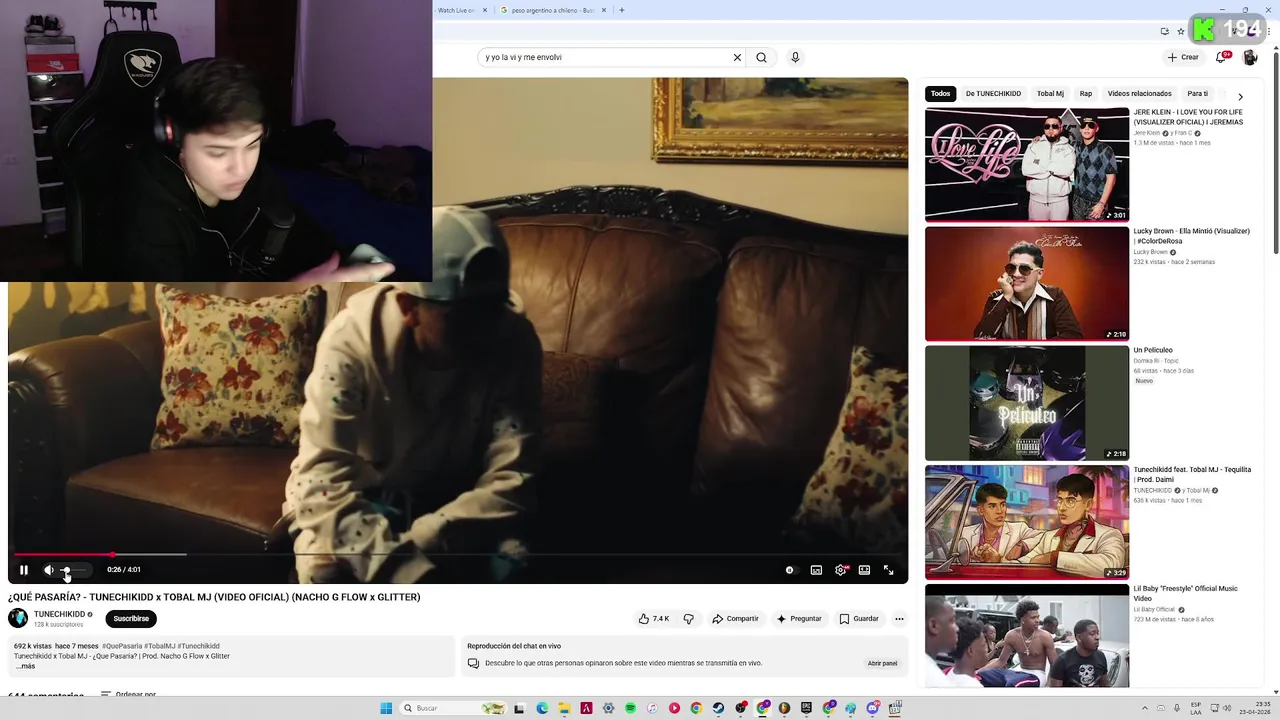Open the Windows Start menu
The height and width of the screenshot is (720, 1280).
click(x=386, y=708)
